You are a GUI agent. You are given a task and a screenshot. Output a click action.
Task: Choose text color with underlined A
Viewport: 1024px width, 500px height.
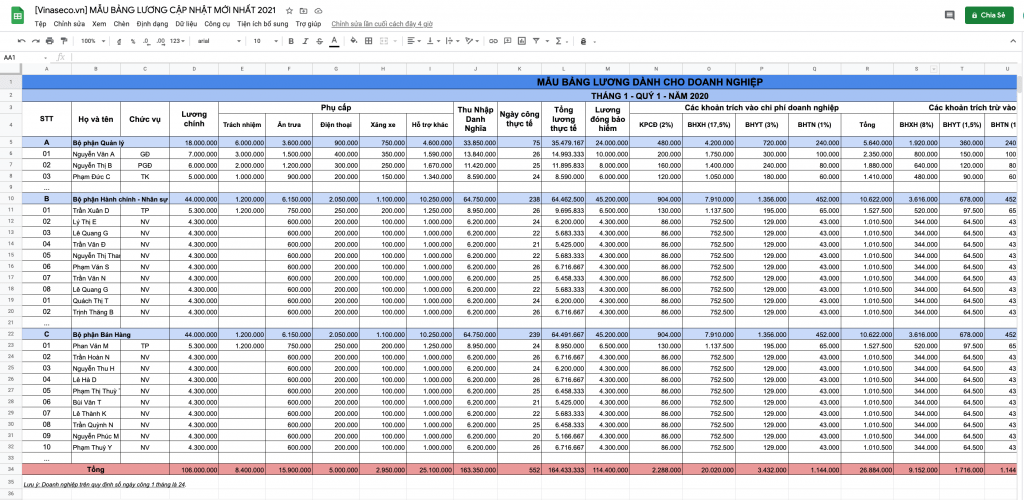pyautogui.click(x=334, y=41)
